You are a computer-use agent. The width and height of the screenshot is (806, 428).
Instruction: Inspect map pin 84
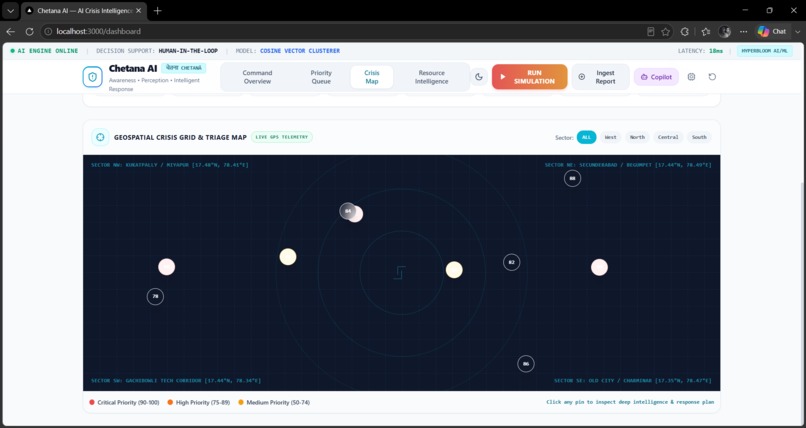click(347, 211)
